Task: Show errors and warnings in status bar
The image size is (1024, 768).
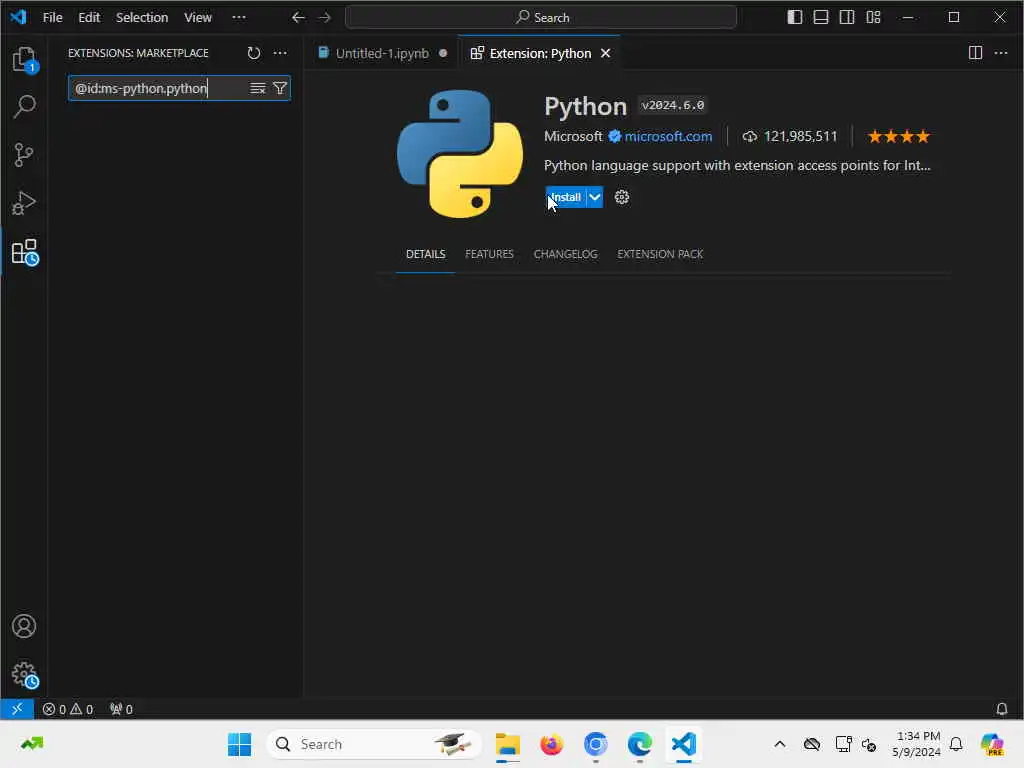Action: 68,709
